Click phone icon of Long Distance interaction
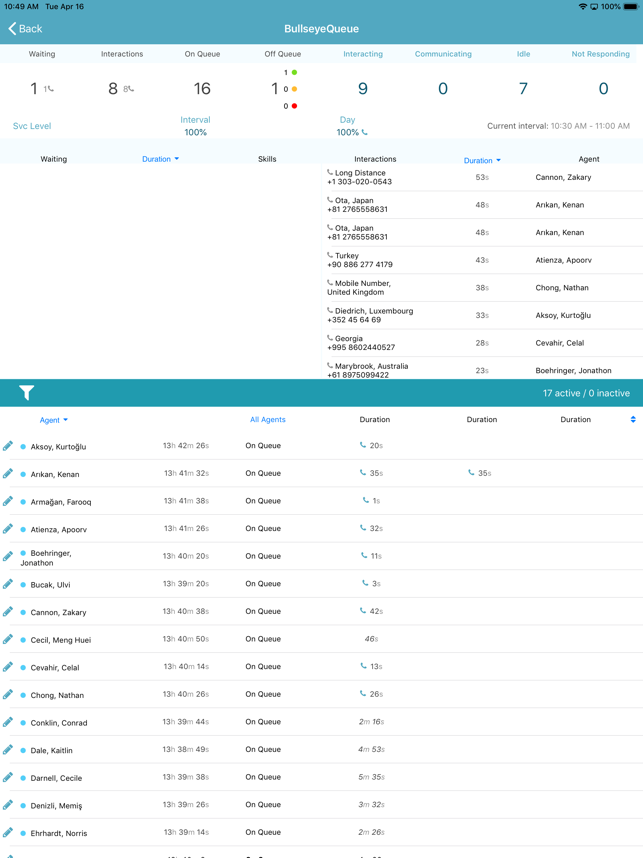 pyautogui.click(x=330, y=172)
